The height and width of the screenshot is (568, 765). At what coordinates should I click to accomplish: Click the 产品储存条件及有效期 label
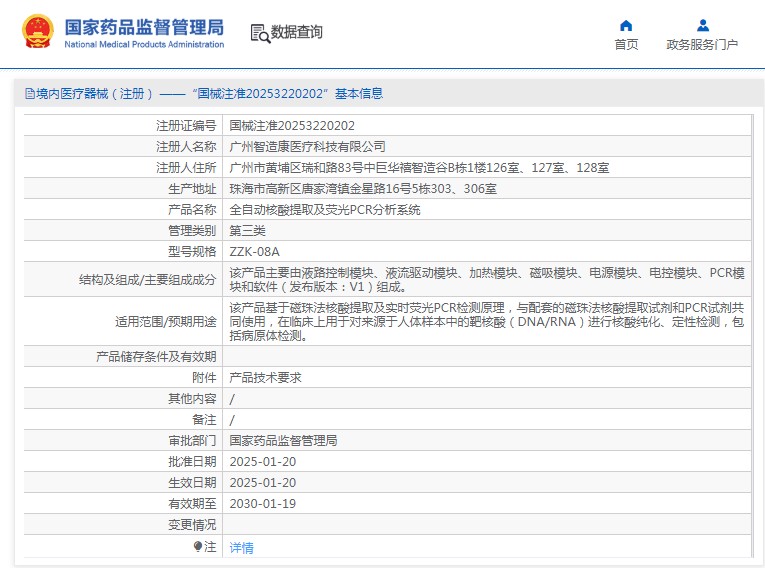click(156, 357)
